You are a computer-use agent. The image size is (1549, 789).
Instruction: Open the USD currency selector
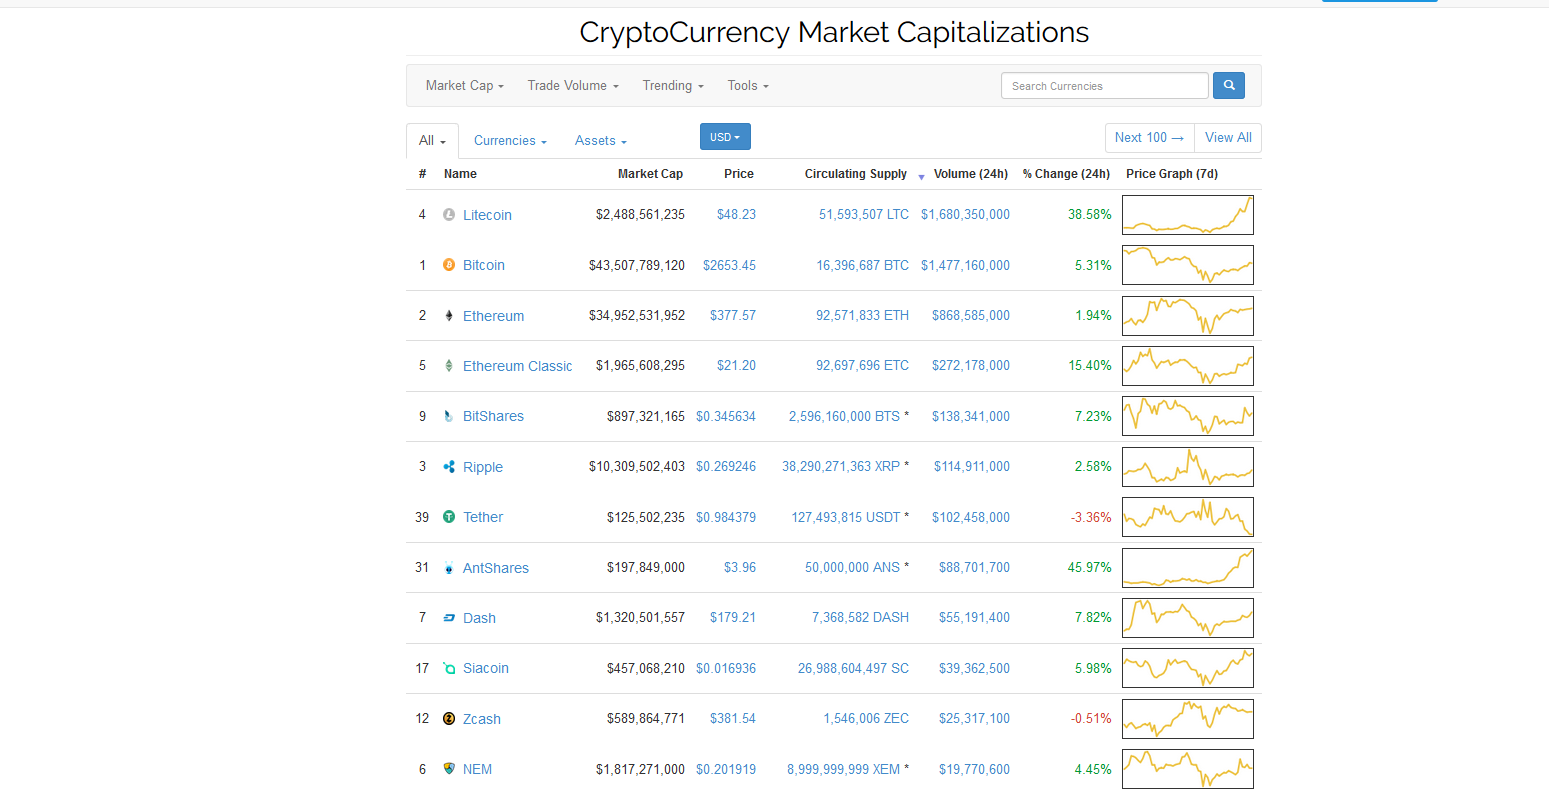(725, 137)
